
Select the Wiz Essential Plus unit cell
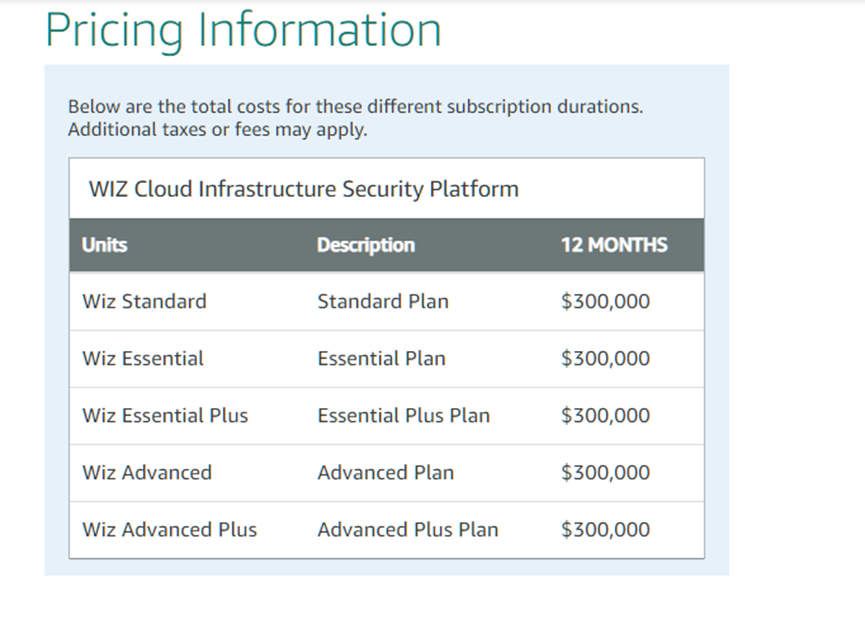[165, 415]
